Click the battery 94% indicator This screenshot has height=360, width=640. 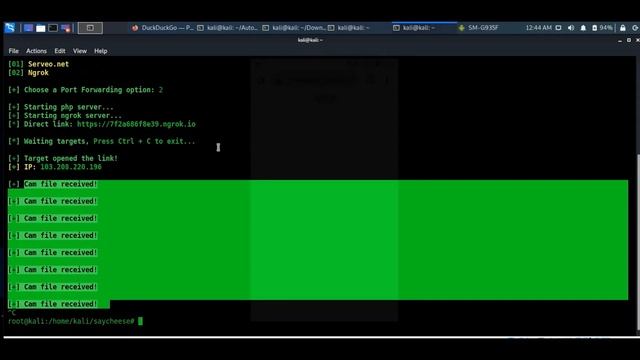point(602,28)
